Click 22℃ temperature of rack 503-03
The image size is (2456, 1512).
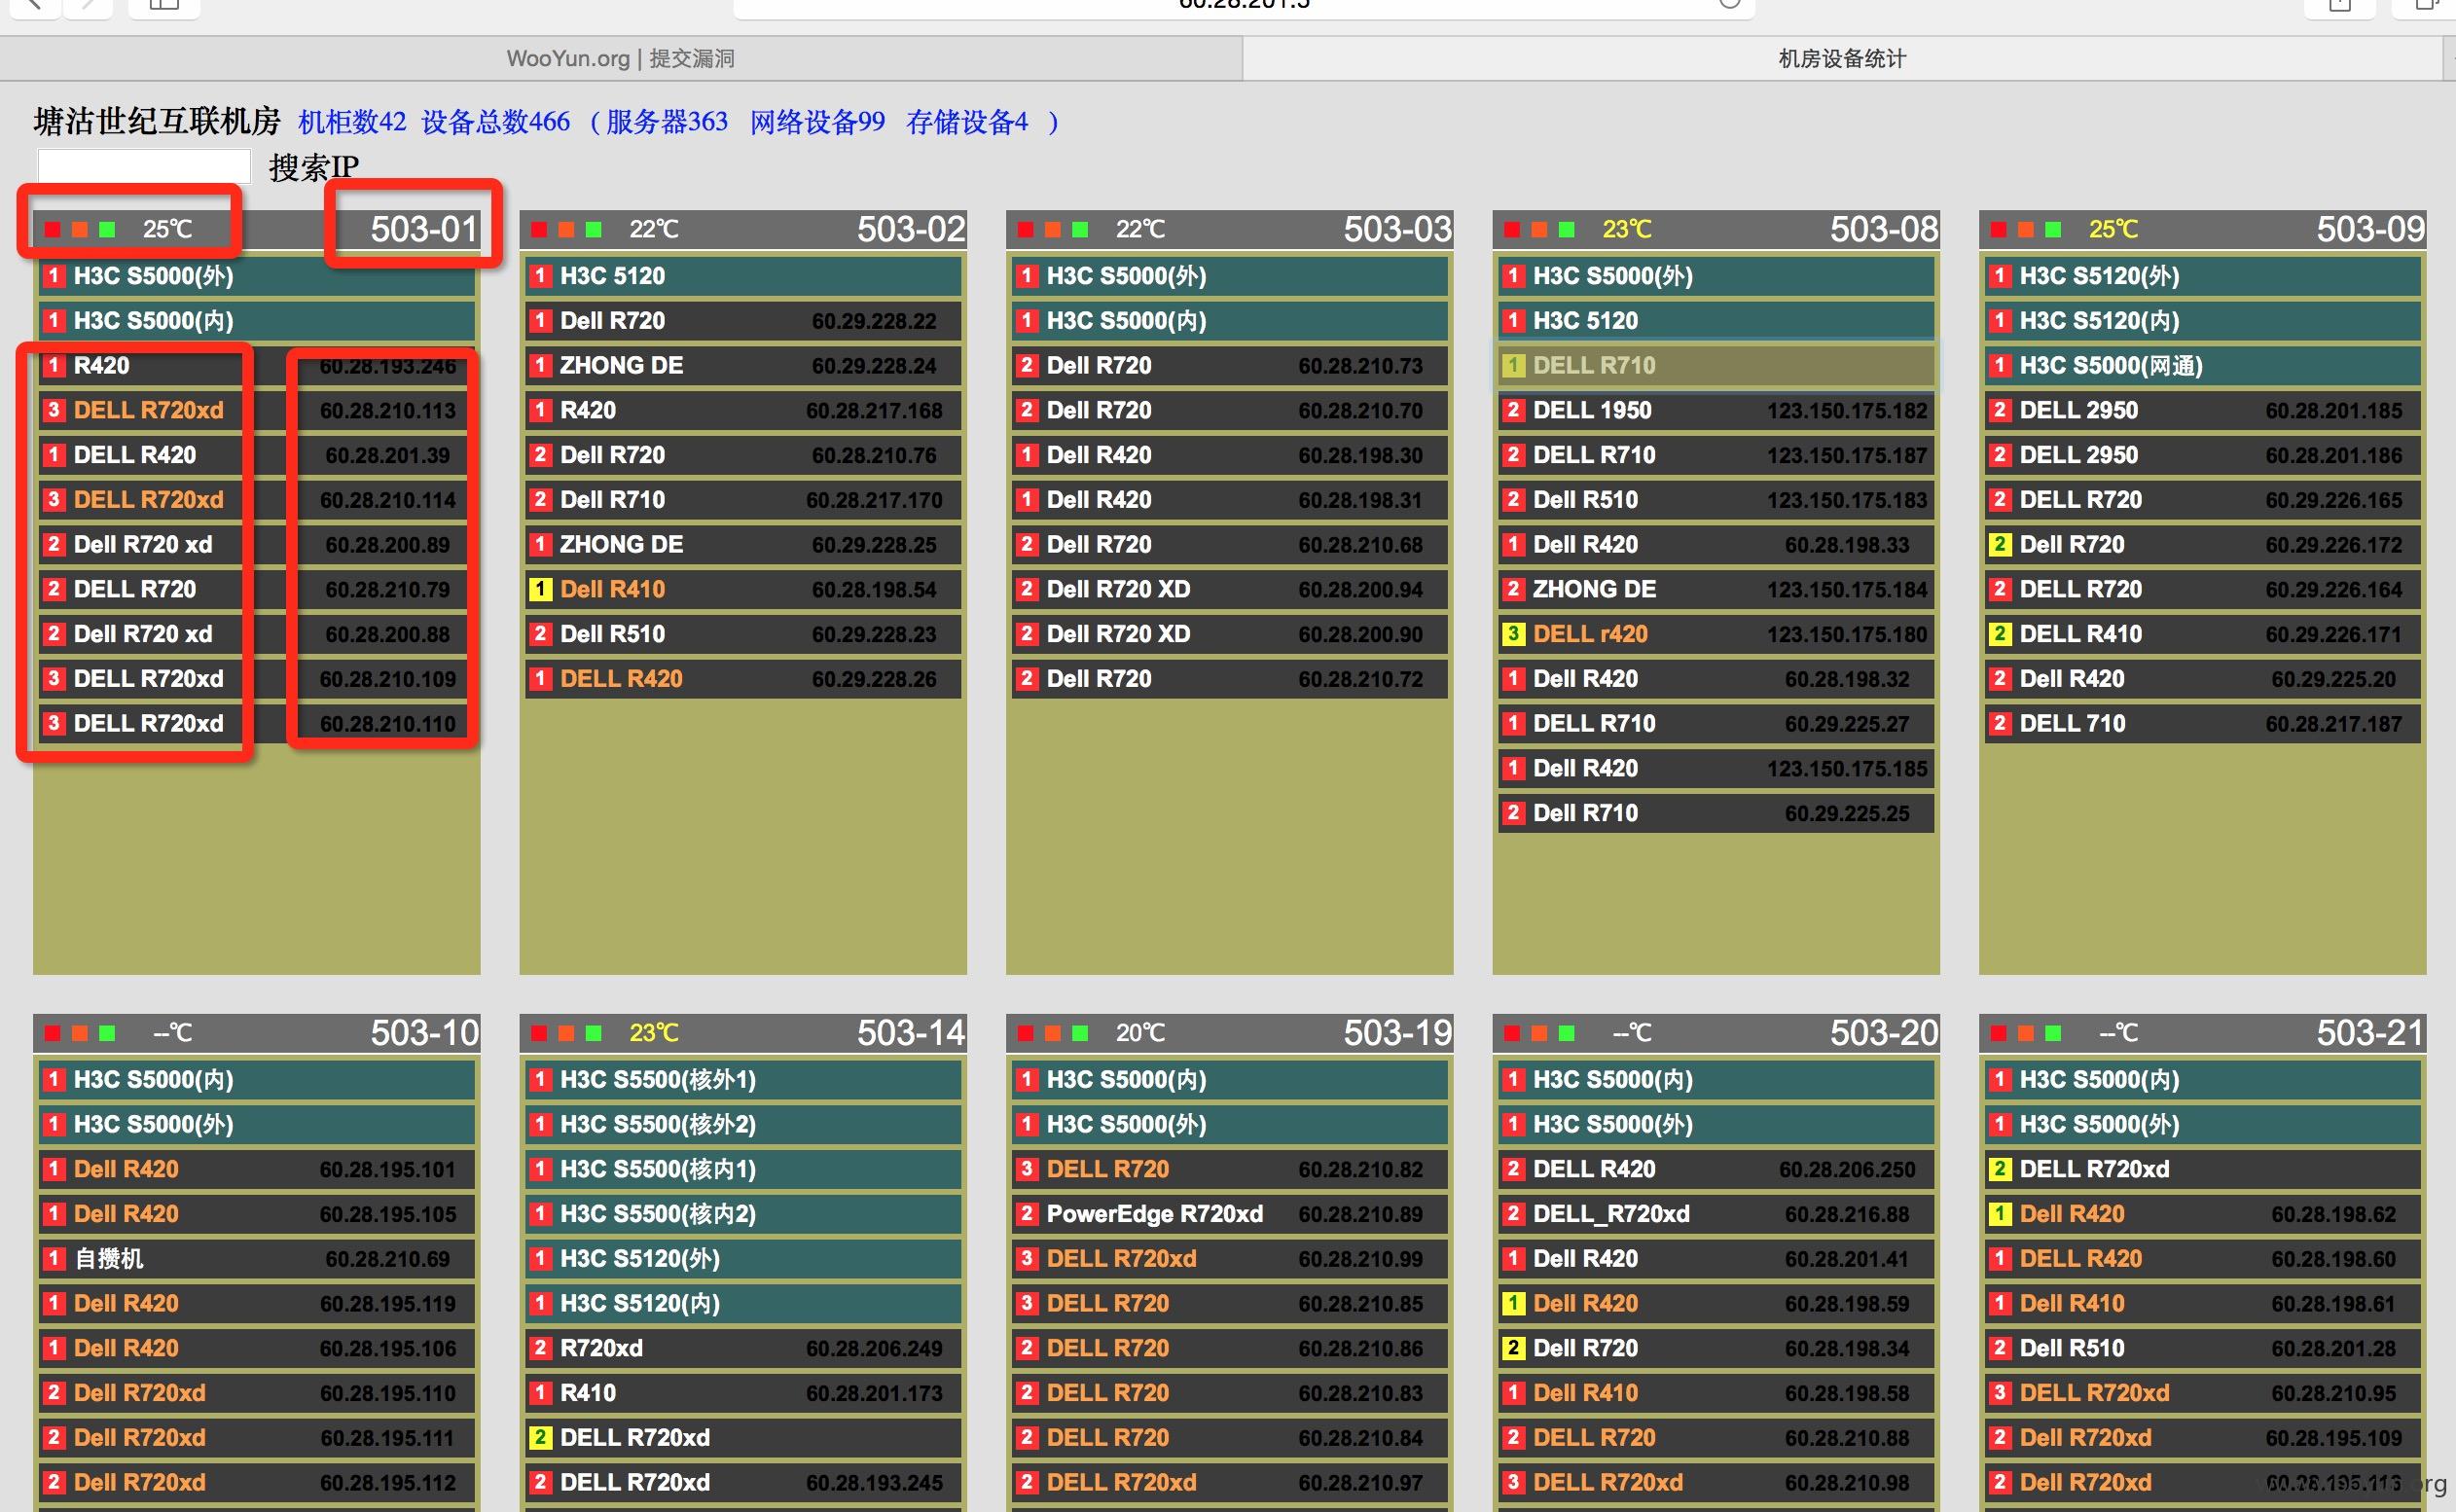pos(1141,230)
